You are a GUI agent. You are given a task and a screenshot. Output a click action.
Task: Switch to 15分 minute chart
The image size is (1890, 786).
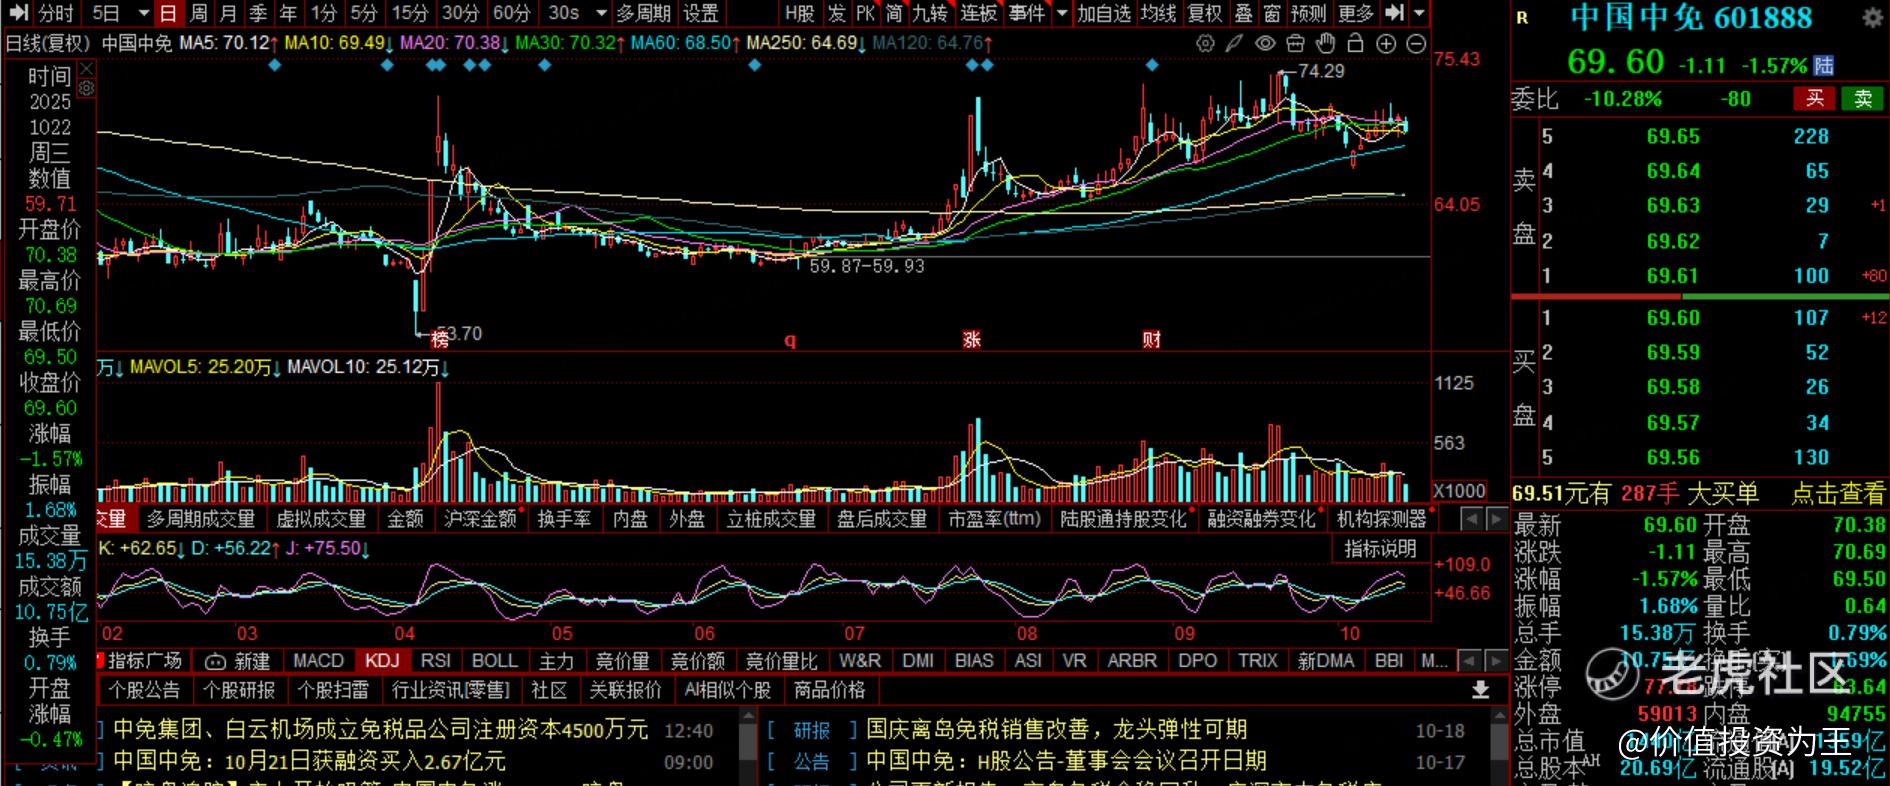point(409,13)
